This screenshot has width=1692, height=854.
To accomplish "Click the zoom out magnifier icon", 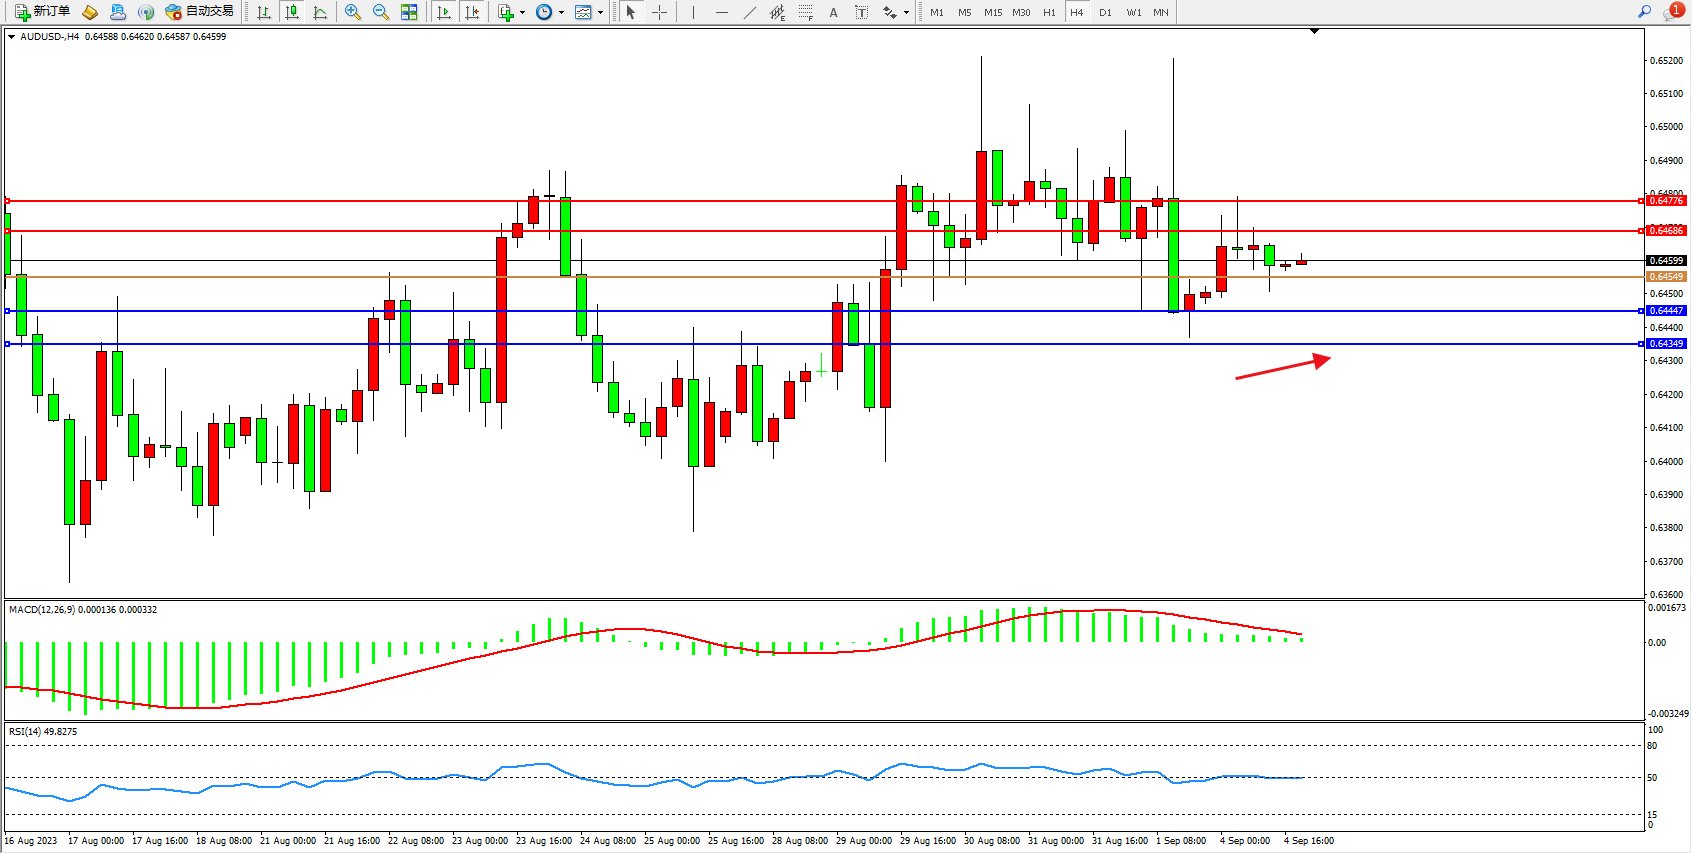I will coord(380,12).
